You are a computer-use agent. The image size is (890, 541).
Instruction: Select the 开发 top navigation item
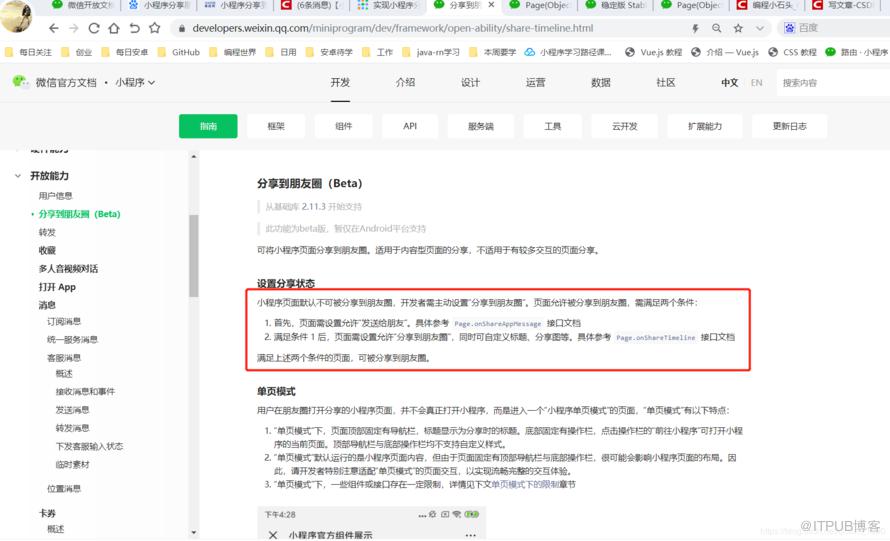(x=340, y=82)
